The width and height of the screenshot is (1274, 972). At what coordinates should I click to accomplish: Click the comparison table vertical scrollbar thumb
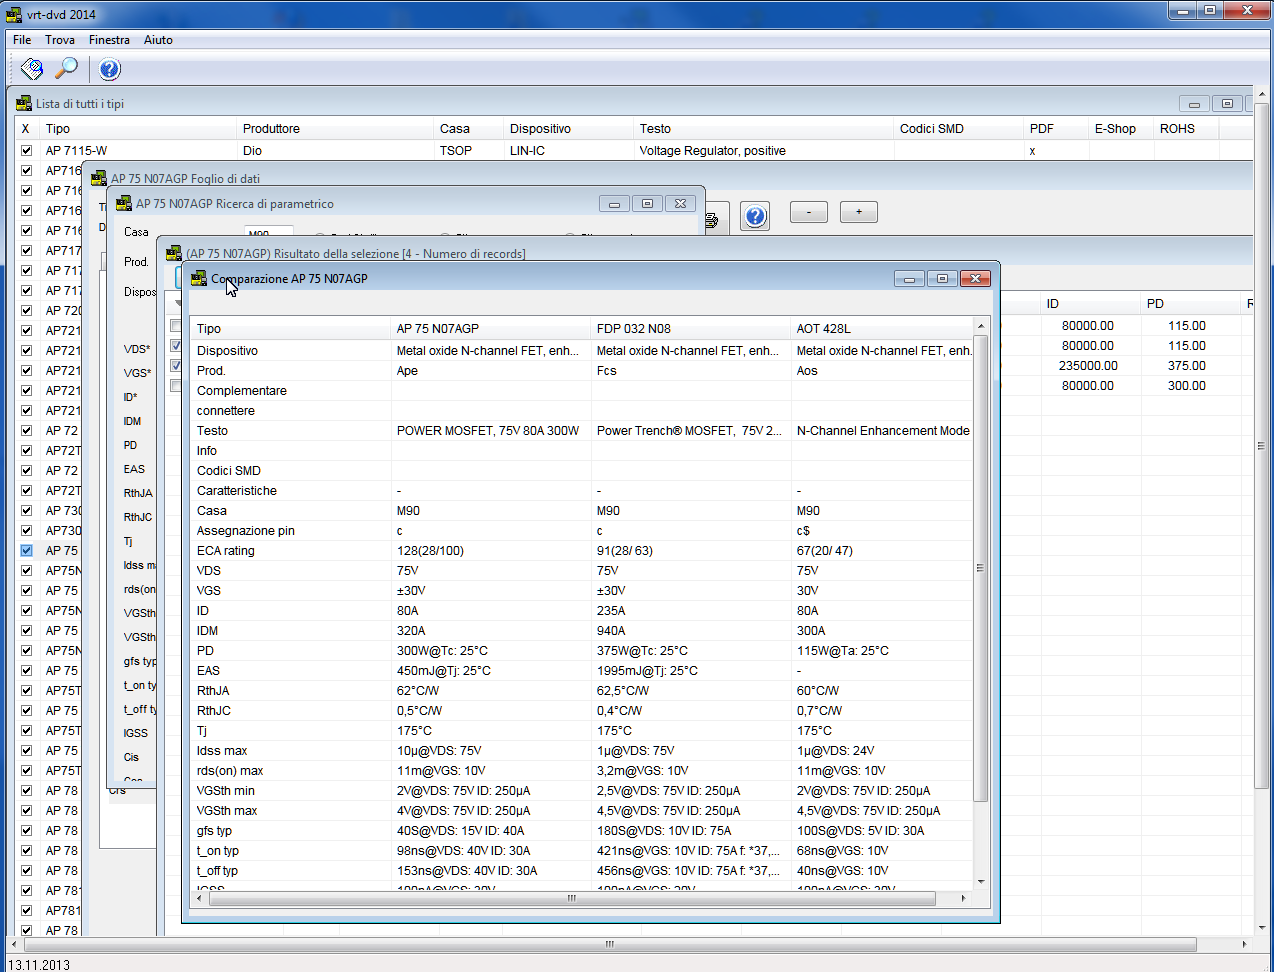[x=980, y=568]
